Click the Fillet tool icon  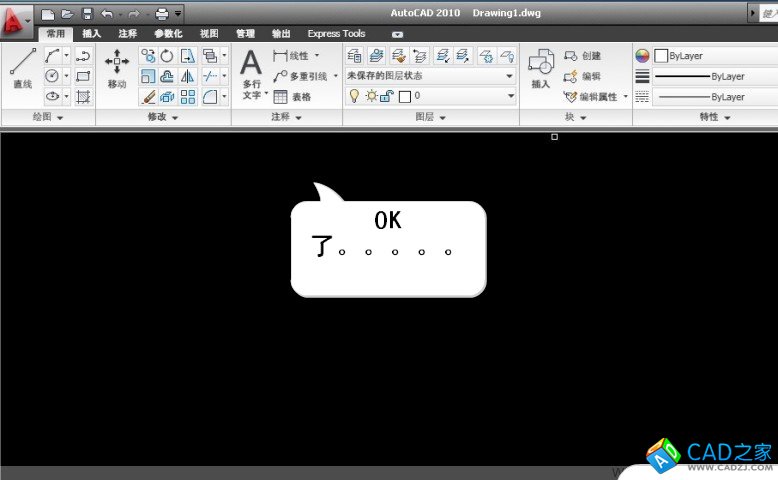pyautogui.click(x=210, y=96)
